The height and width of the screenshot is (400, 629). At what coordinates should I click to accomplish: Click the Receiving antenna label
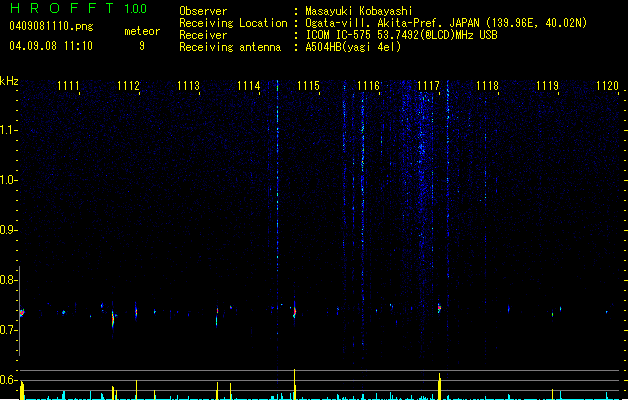(230, 47)
